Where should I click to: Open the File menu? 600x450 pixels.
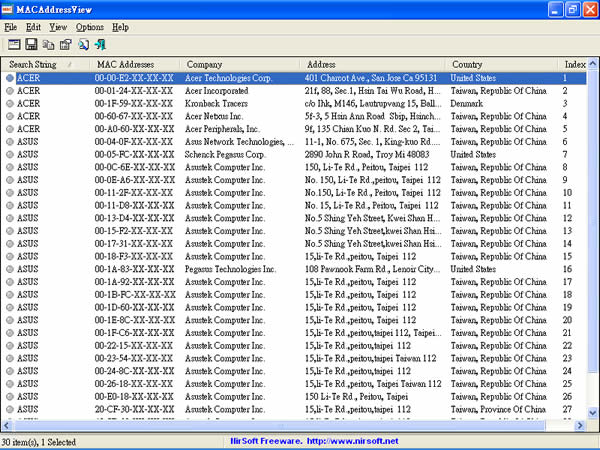10,27
